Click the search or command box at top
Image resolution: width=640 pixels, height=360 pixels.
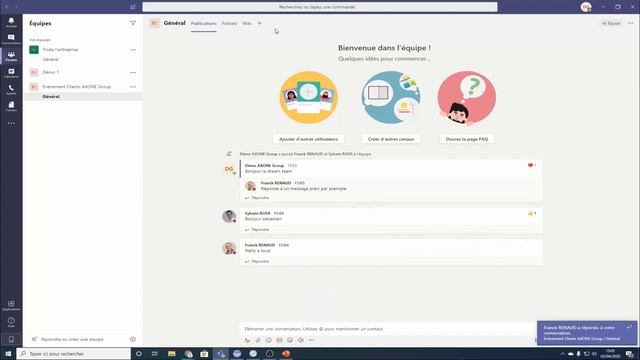point(320,7)
